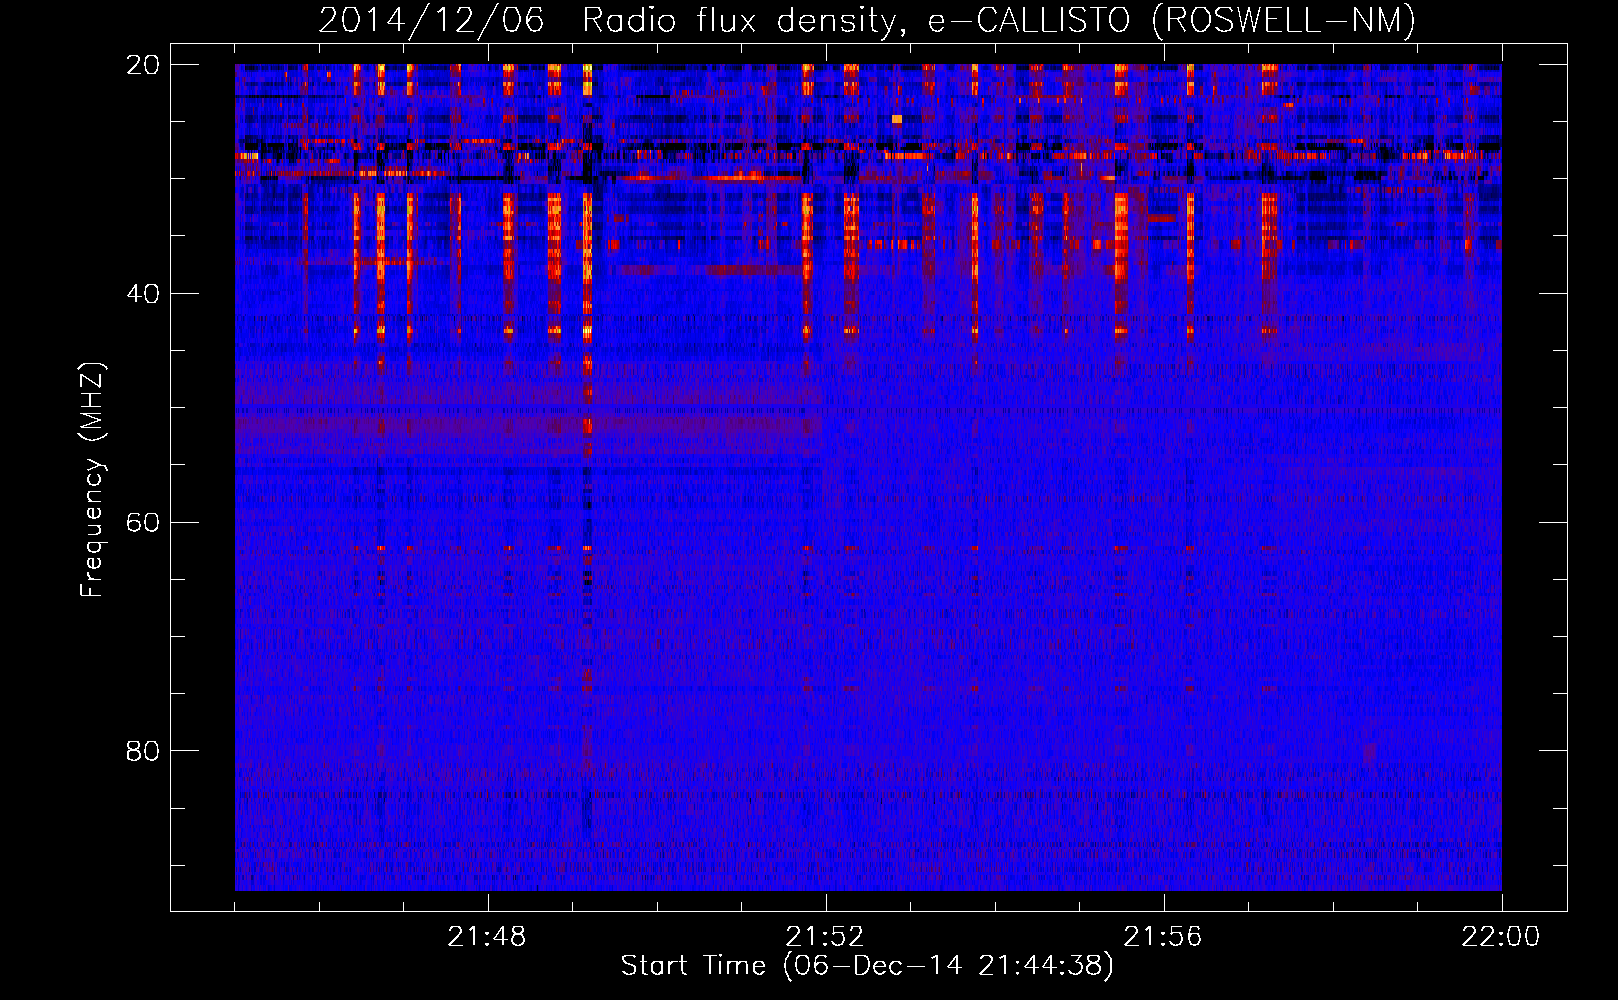Click the "21:56" time tick label
The image size is (1618, 1000).
pos(1163,937)
